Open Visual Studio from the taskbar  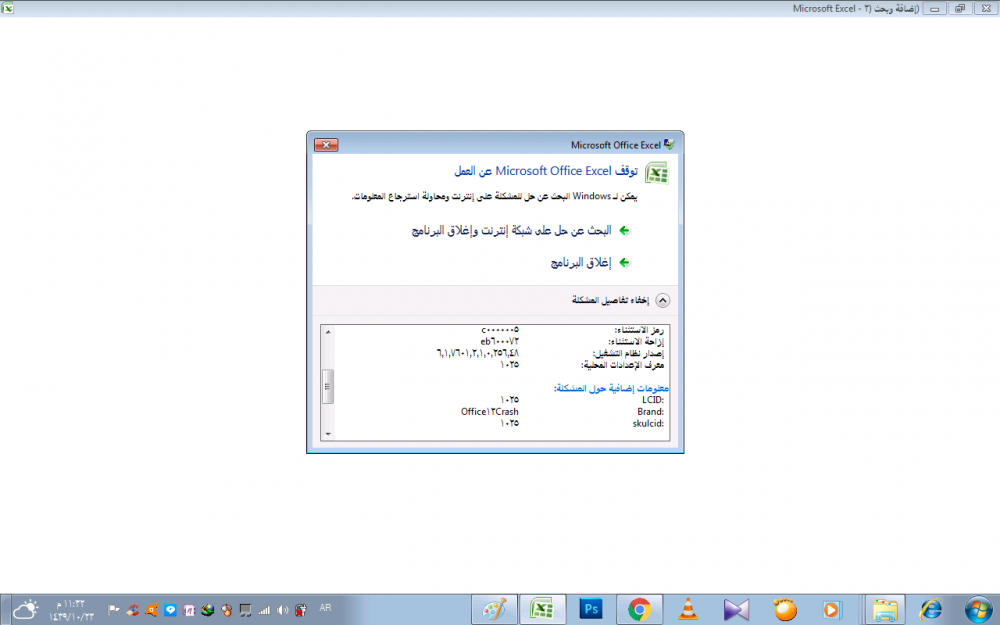[736, 609]
